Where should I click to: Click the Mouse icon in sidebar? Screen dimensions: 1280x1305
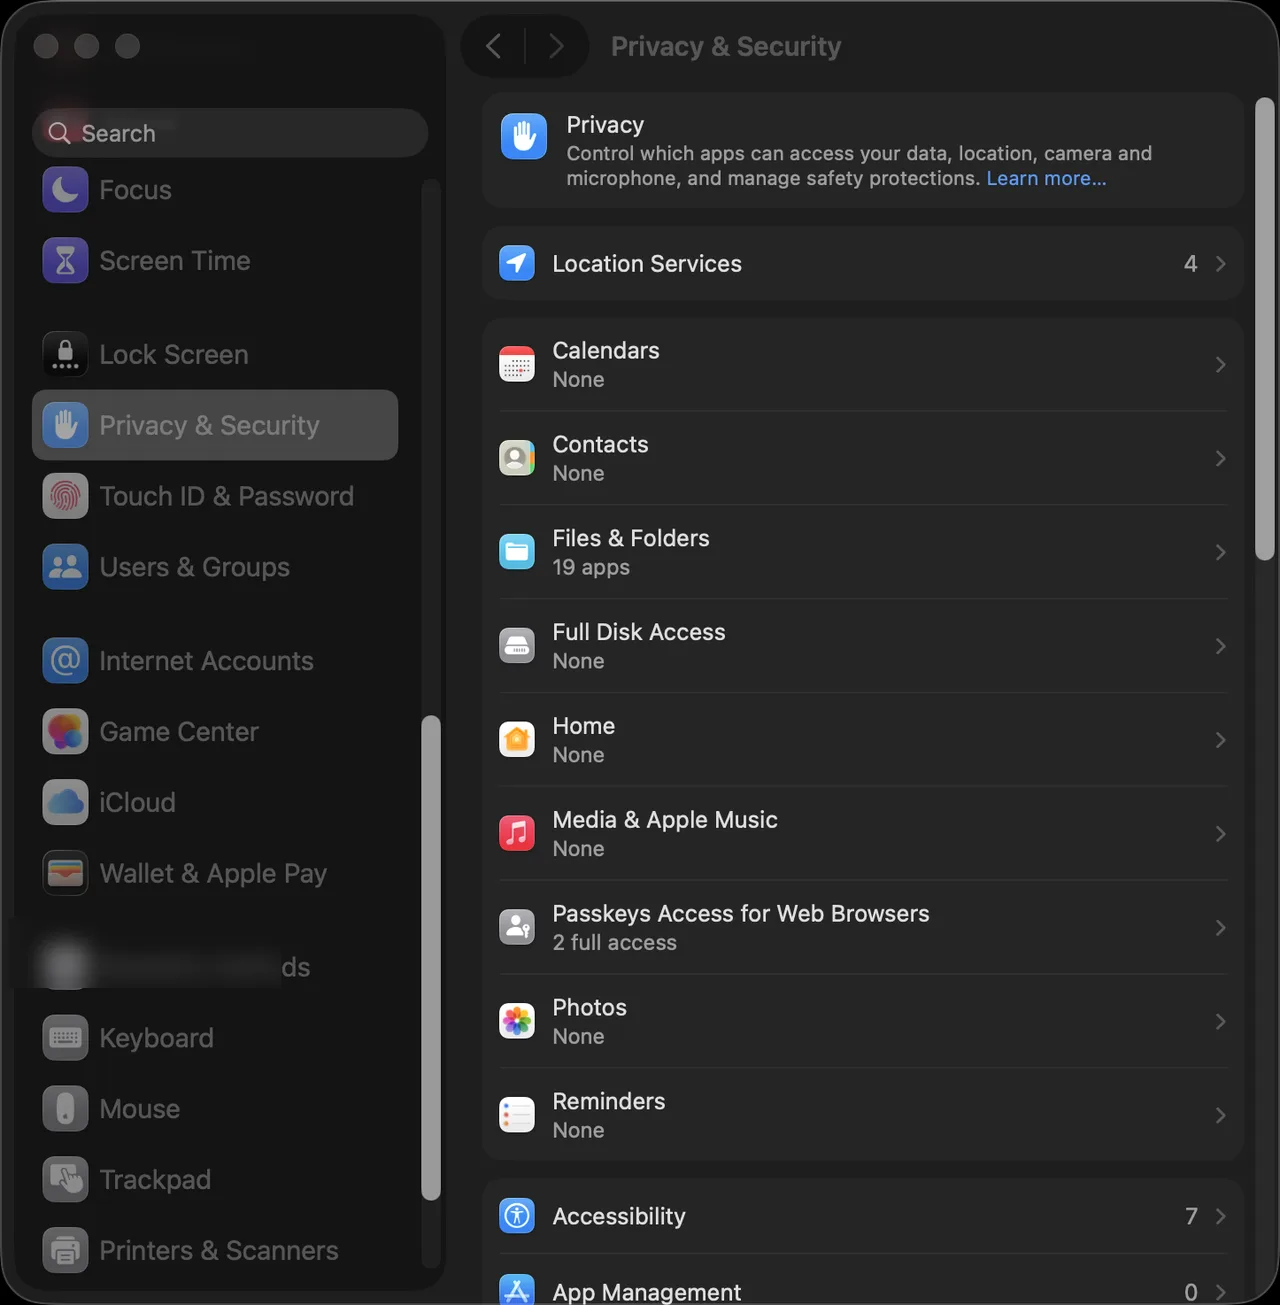[65, 1109]
